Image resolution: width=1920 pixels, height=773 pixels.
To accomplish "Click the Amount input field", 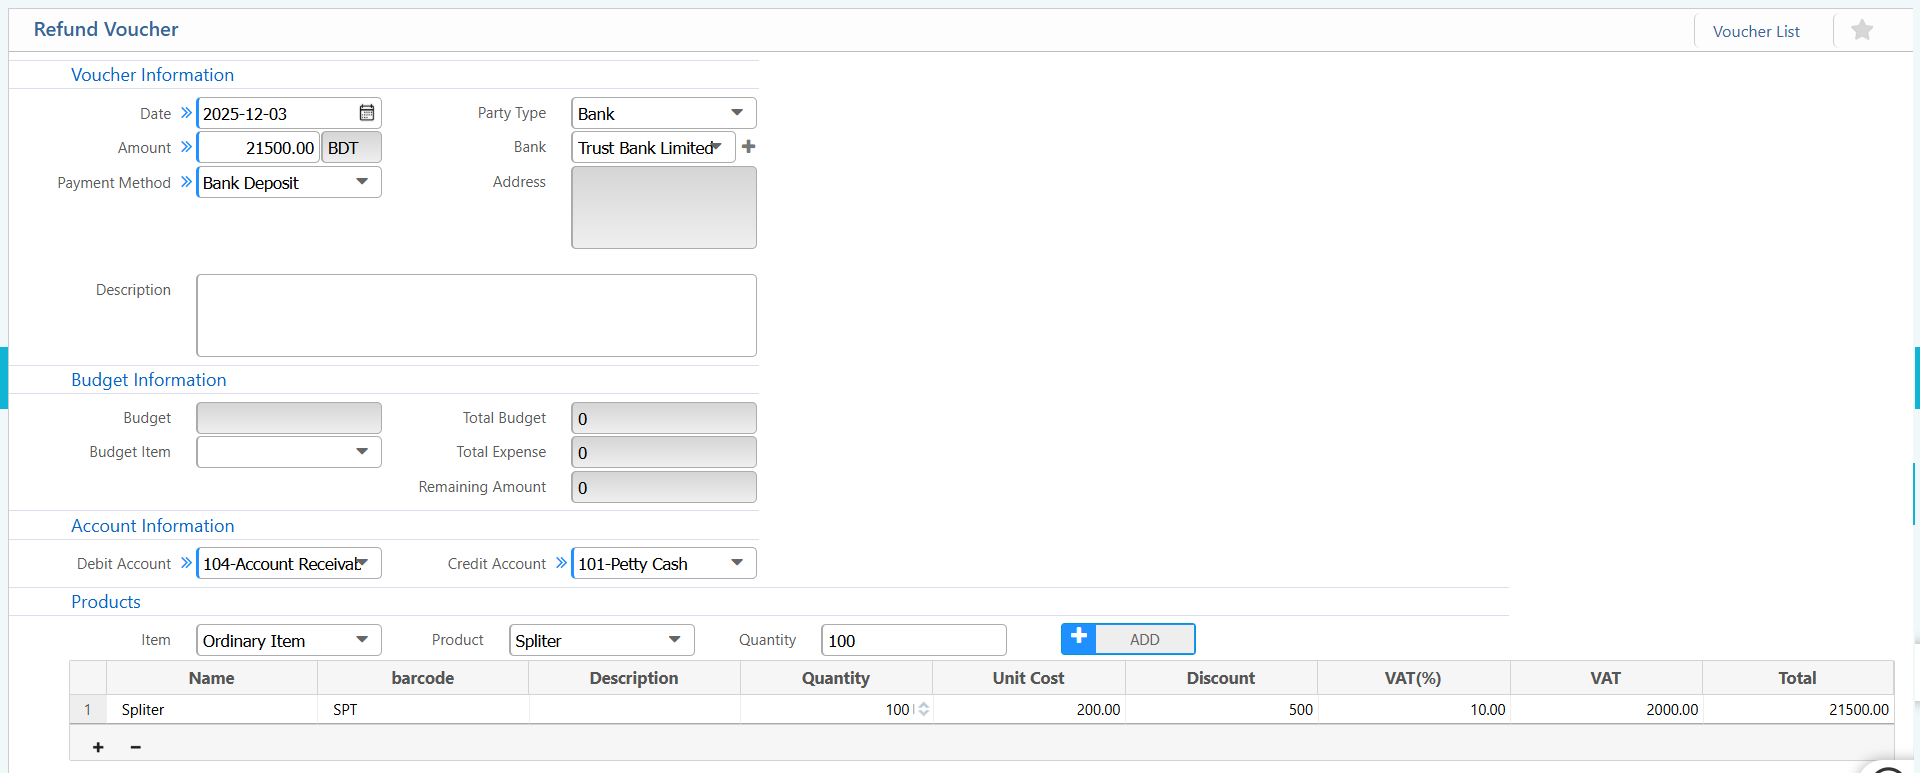I will pyautogui.click(x=259, y=148).
